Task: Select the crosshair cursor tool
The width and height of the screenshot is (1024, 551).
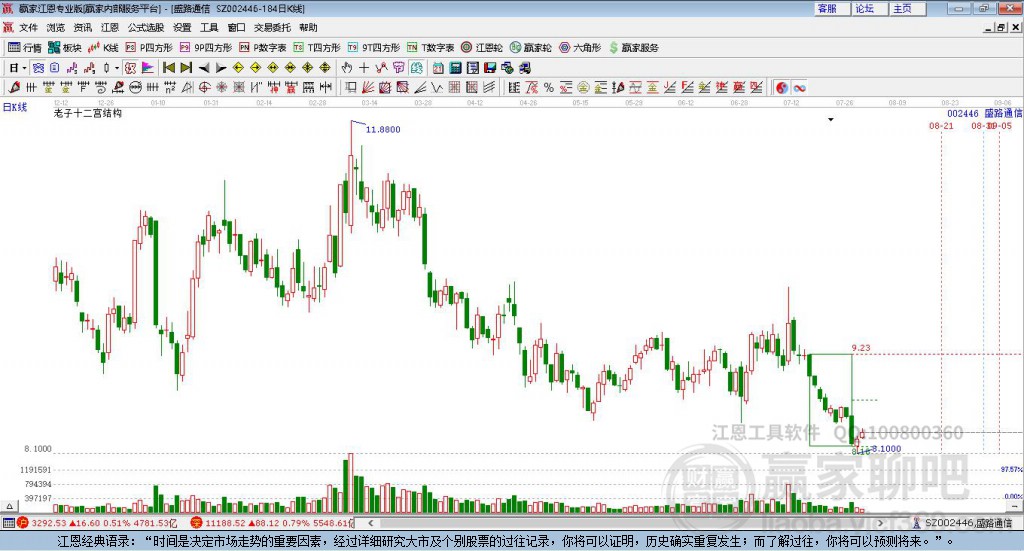Action: click(364, 68)
